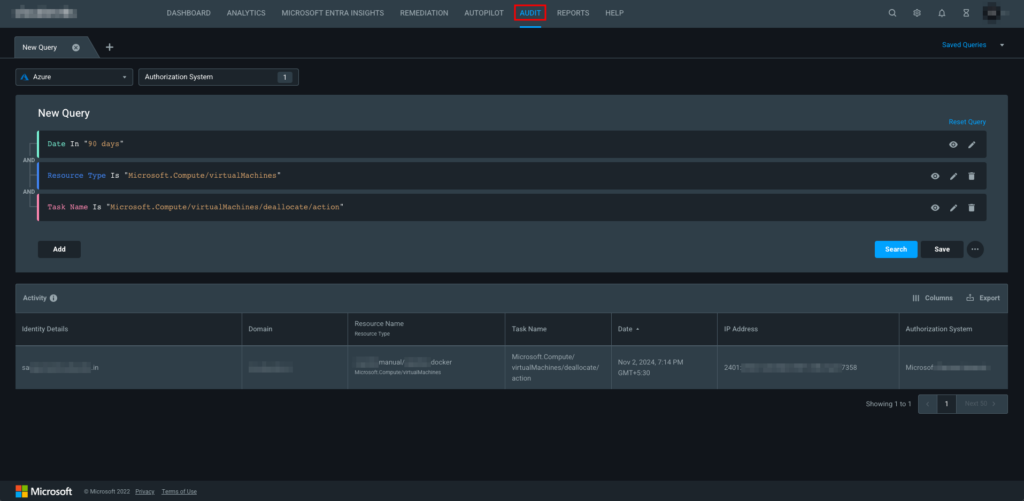Select the Audit menu

[530, 13]
